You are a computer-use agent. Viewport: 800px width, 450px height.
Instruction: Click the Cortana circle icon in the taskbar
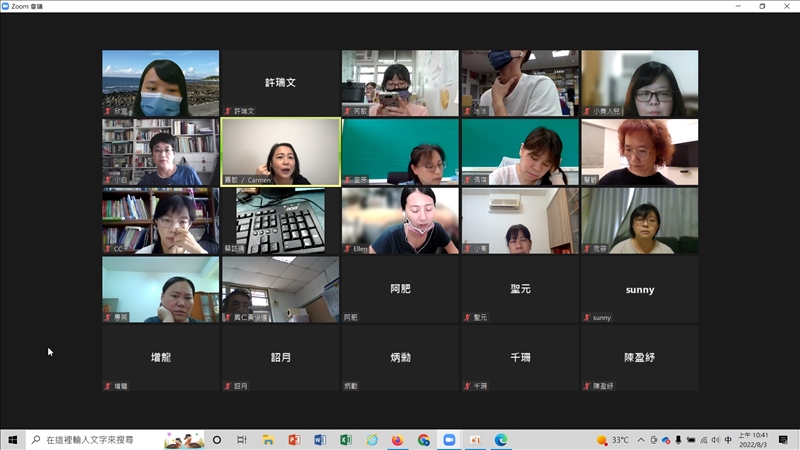tap(217, 440)
